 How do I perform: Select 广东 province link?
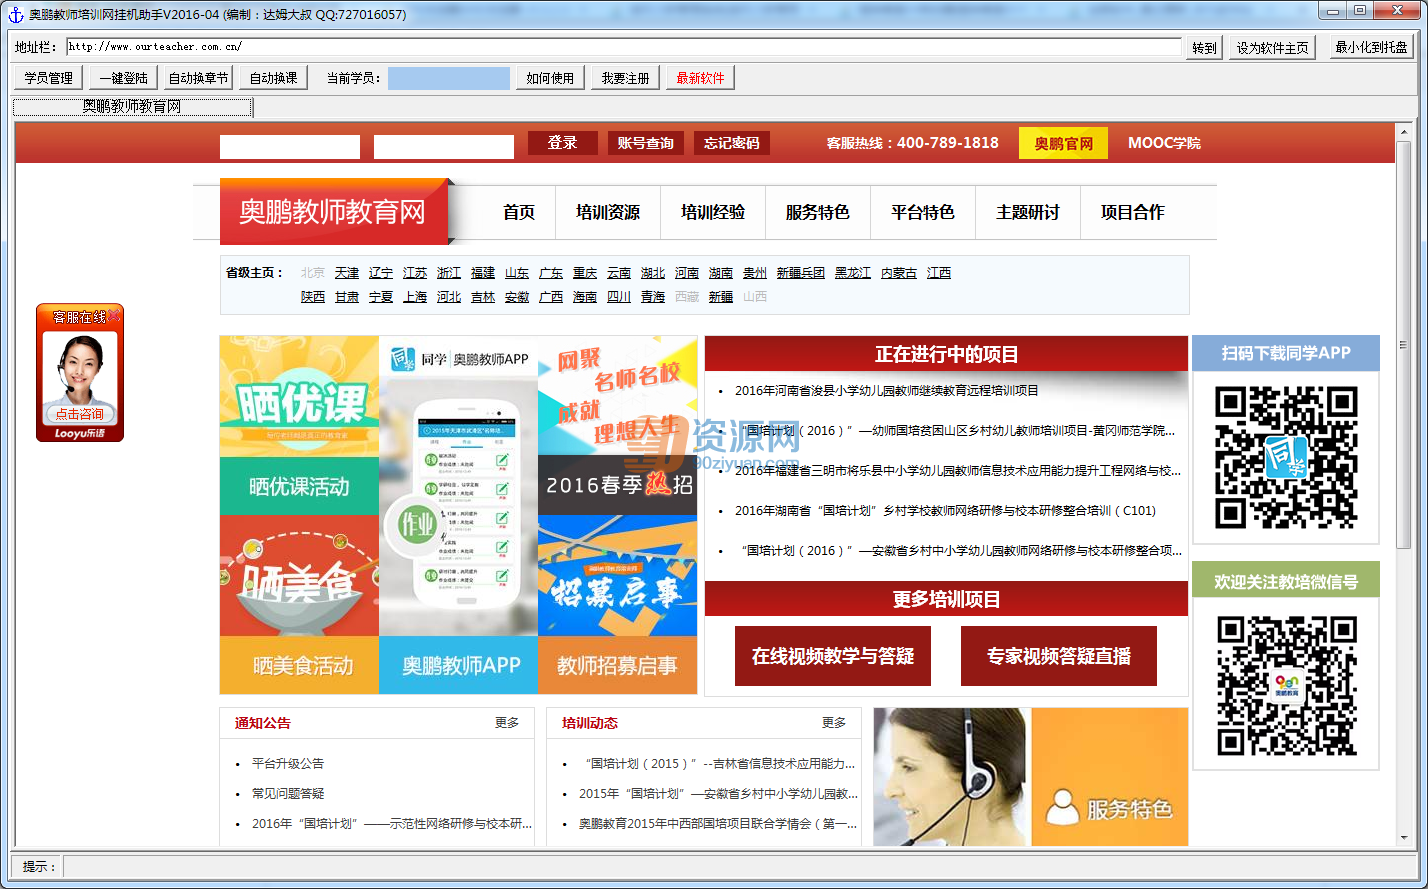551,273
